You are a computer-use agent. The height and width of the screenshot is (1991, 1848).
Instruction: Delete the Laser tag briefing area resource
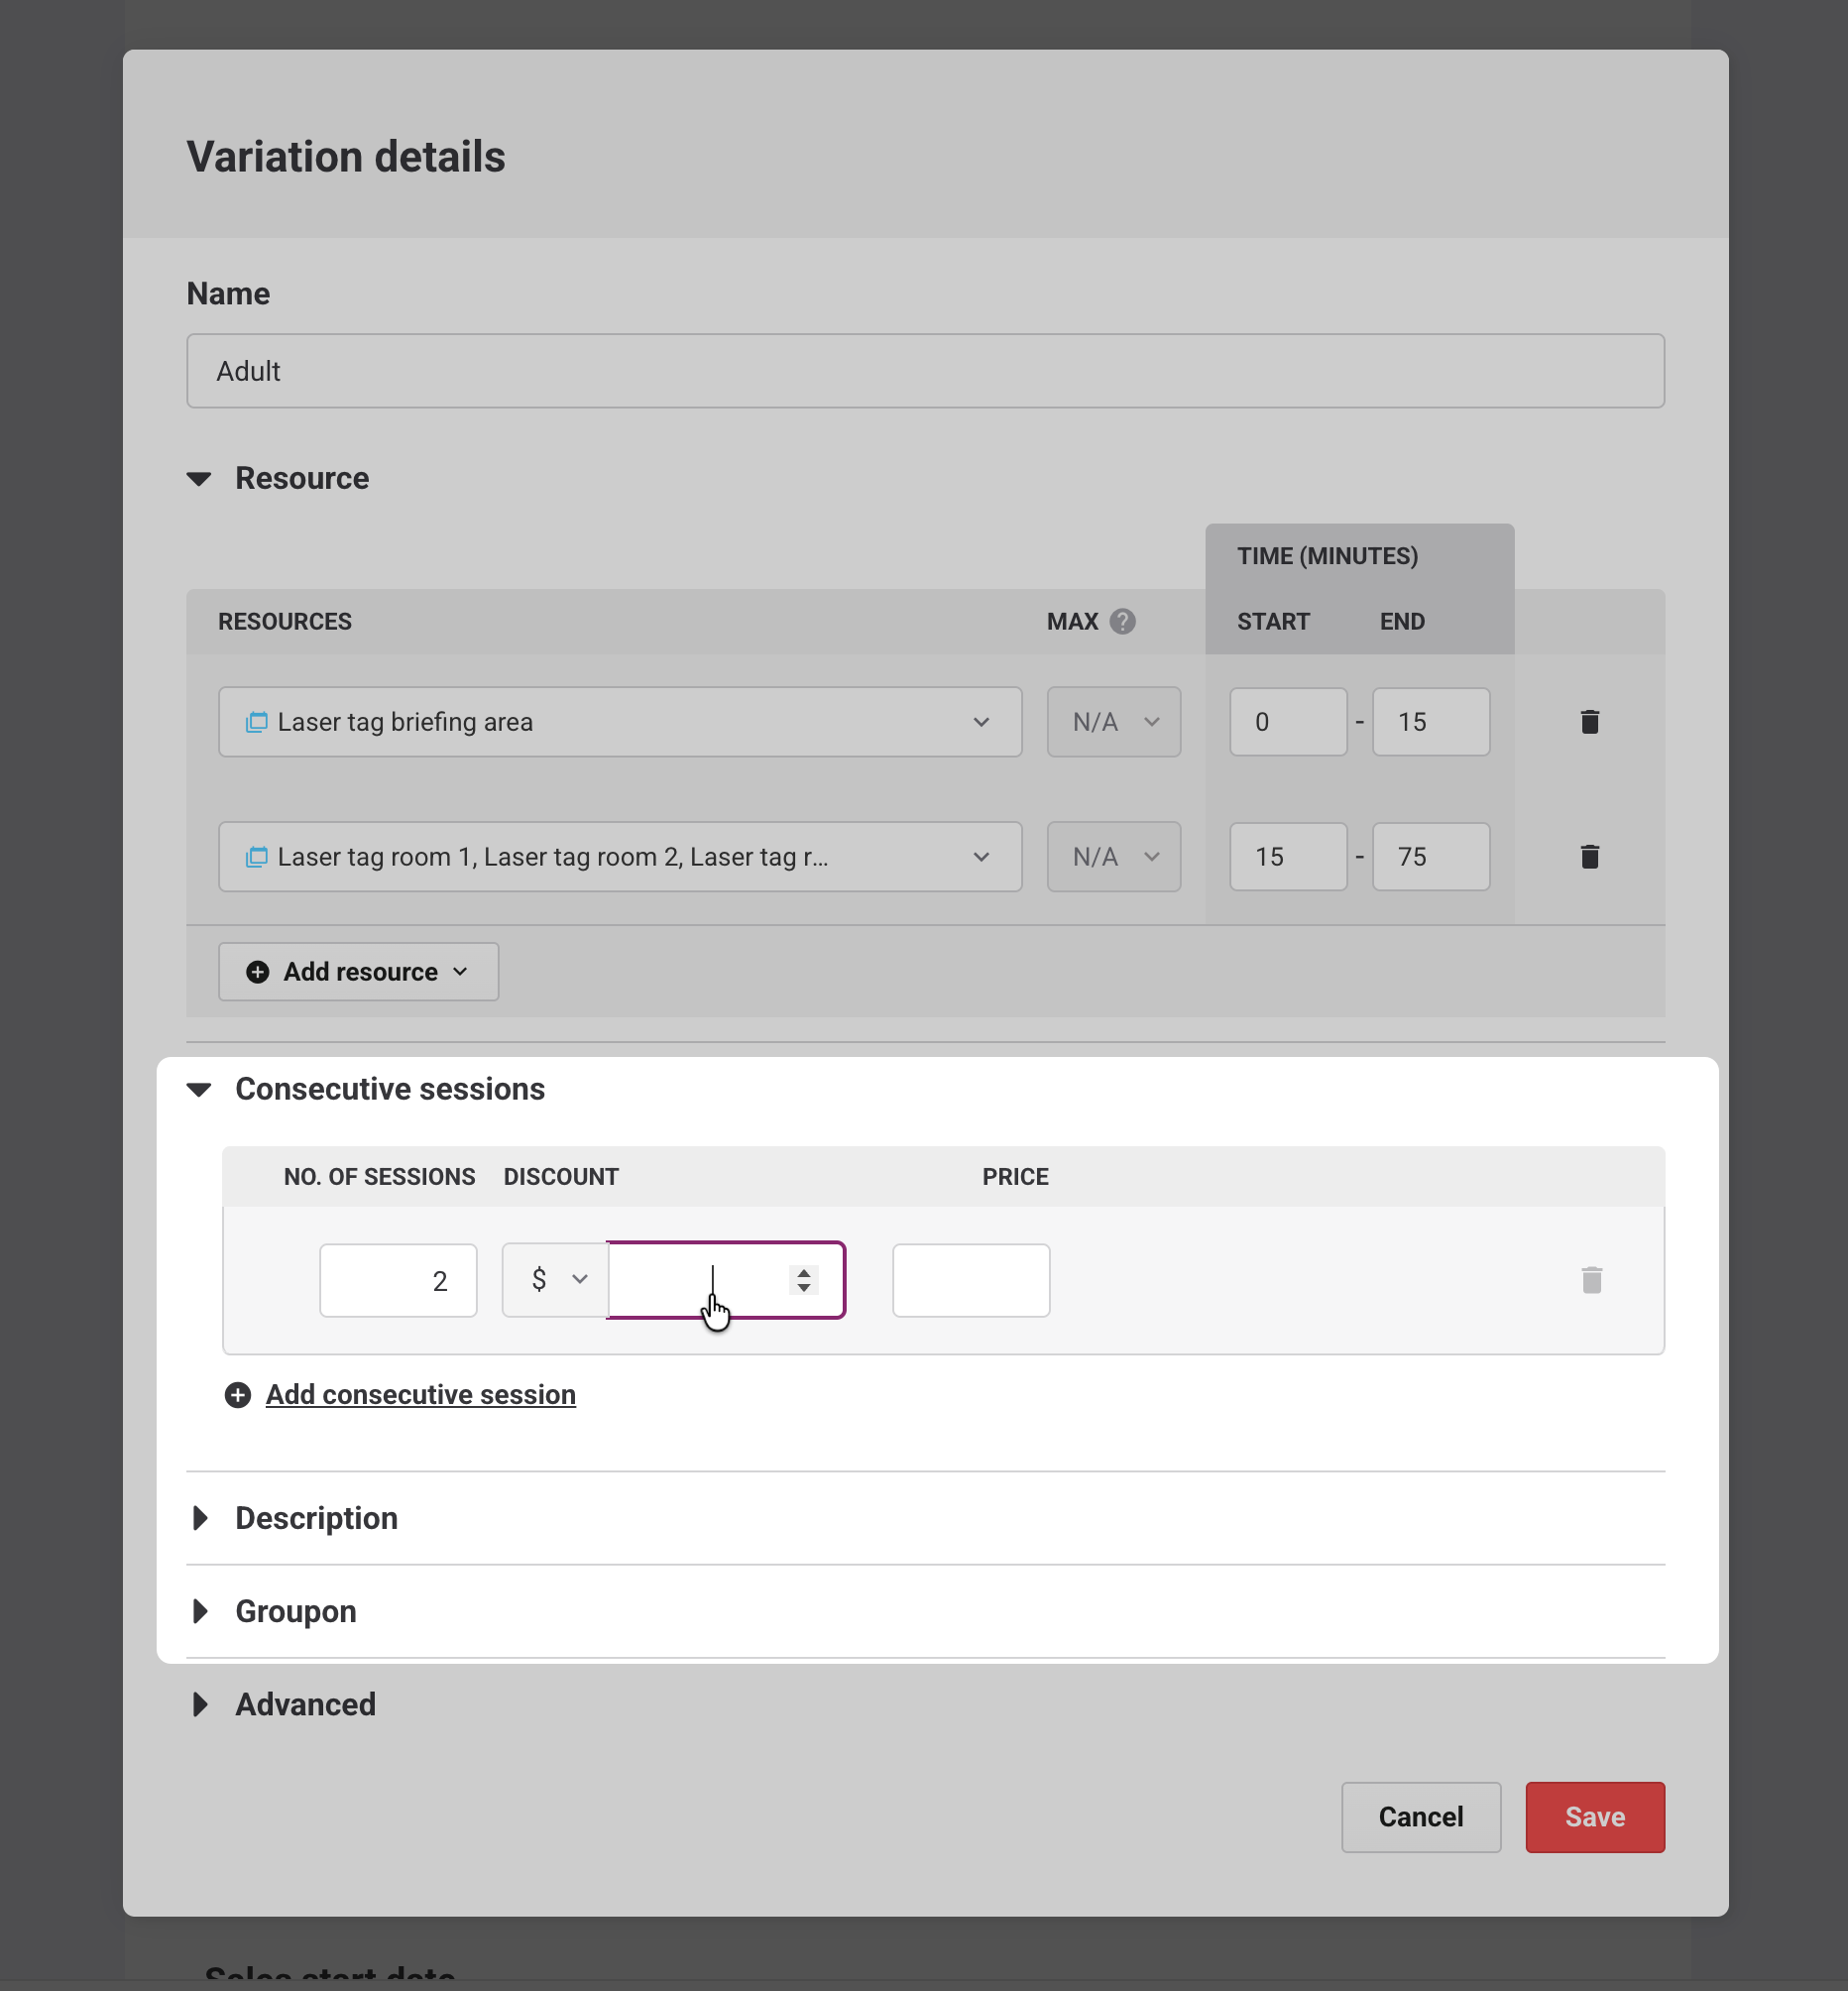click(x=1589, y=722)
